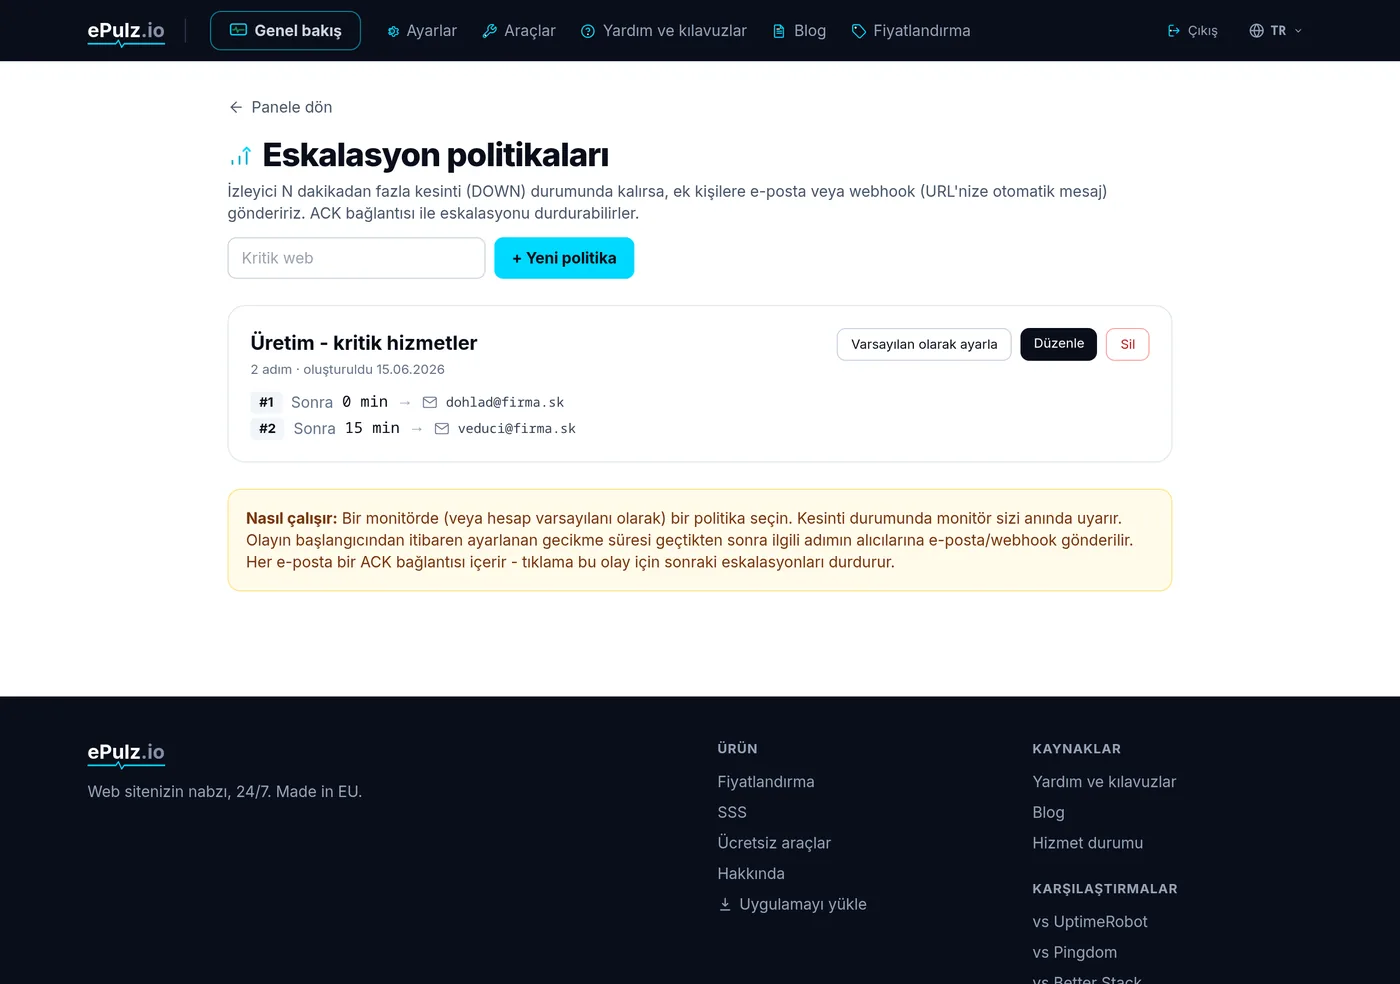The width and height of the screenshot is (1400, 984).
Task: Open the Genel bakış tab
Action: (285, 31)
